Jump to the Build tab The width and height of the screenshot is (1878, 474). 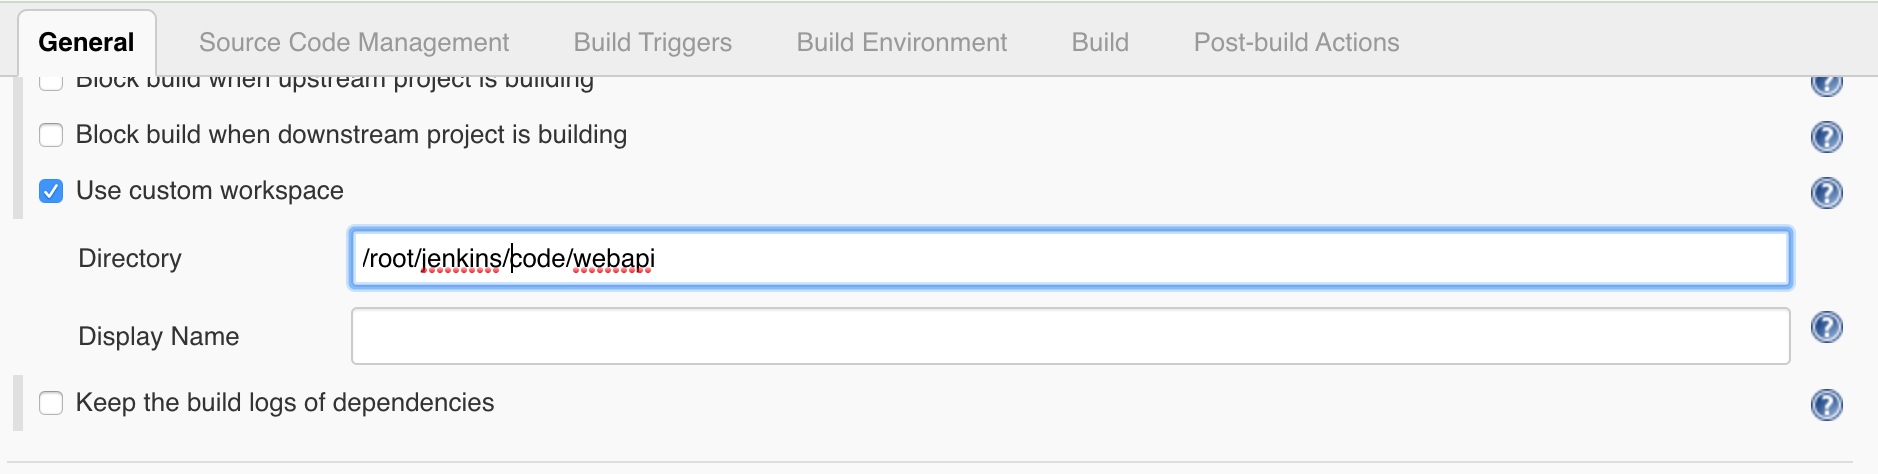(1100, 43)
